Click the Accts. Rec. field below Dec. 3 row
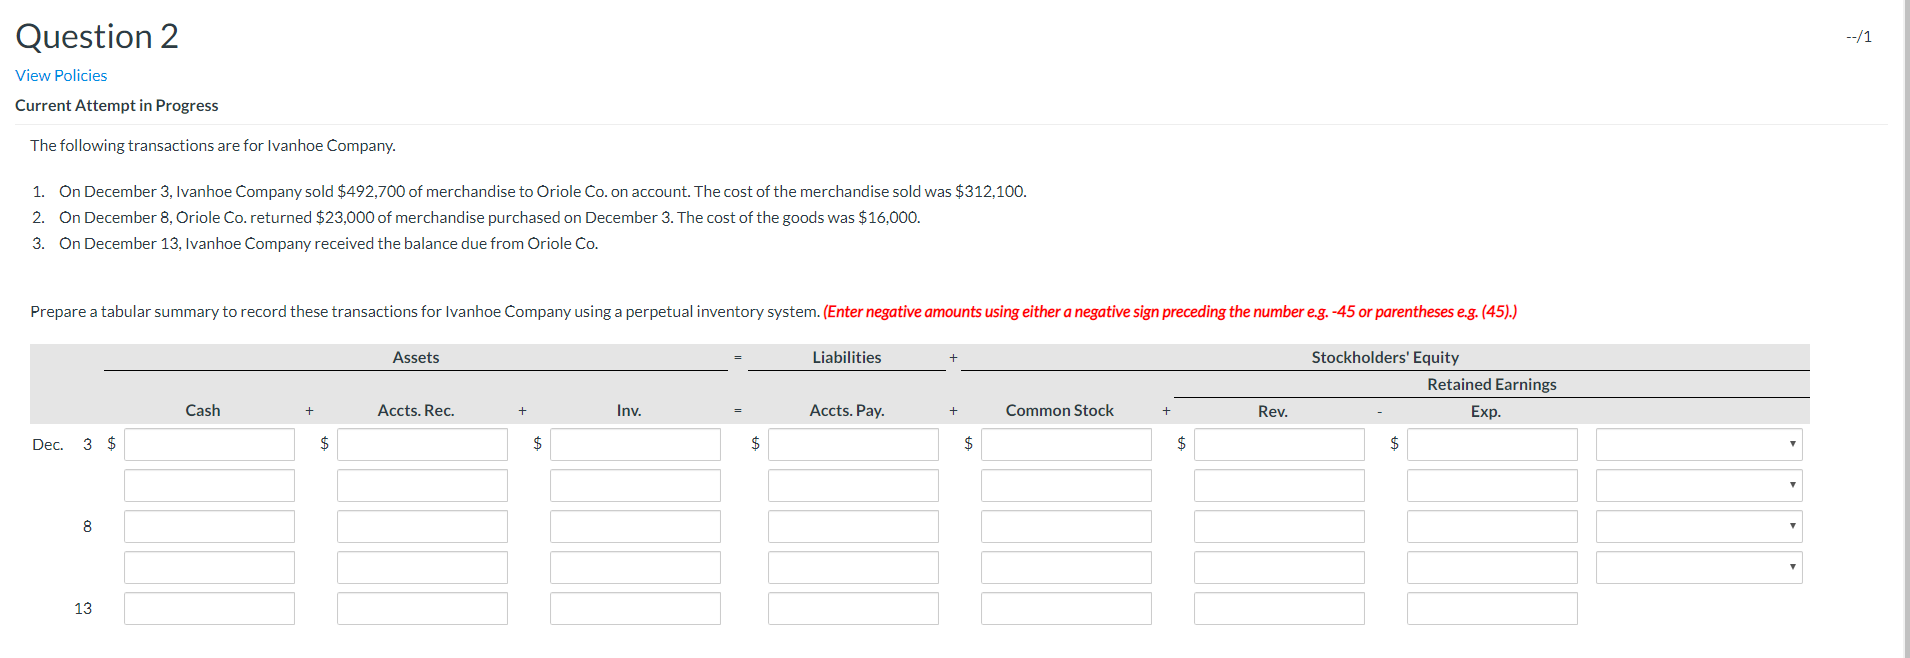 (422, 485)
